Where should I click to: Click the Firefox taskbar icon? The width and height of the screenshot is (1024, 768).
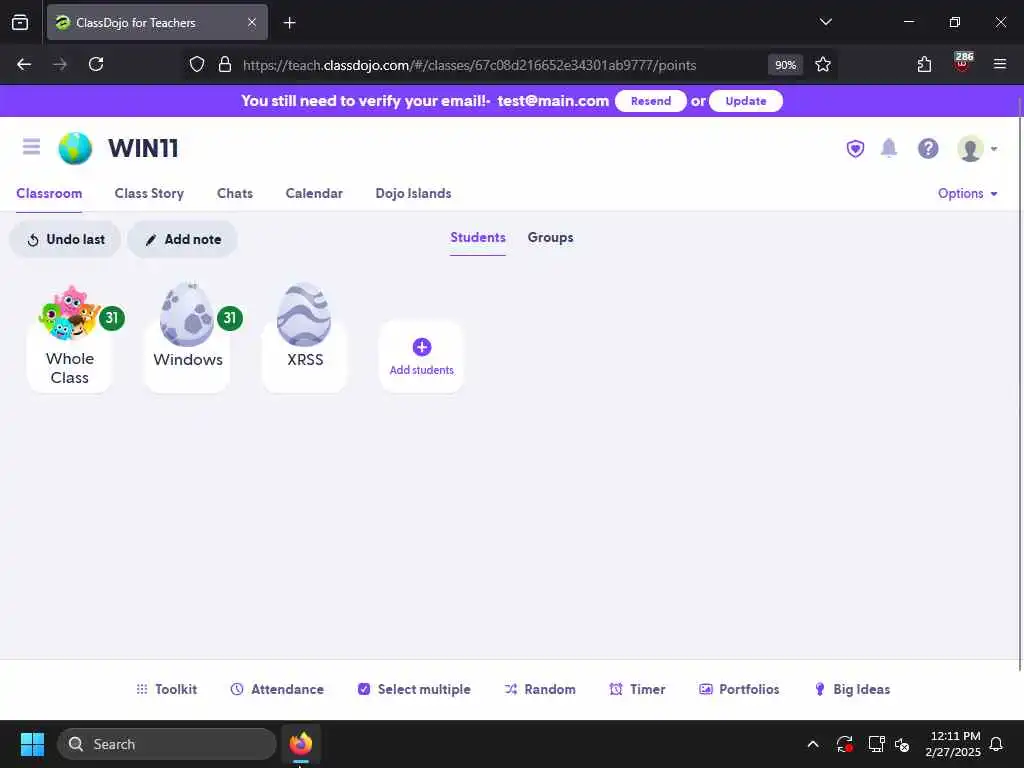tap(301, 744)
